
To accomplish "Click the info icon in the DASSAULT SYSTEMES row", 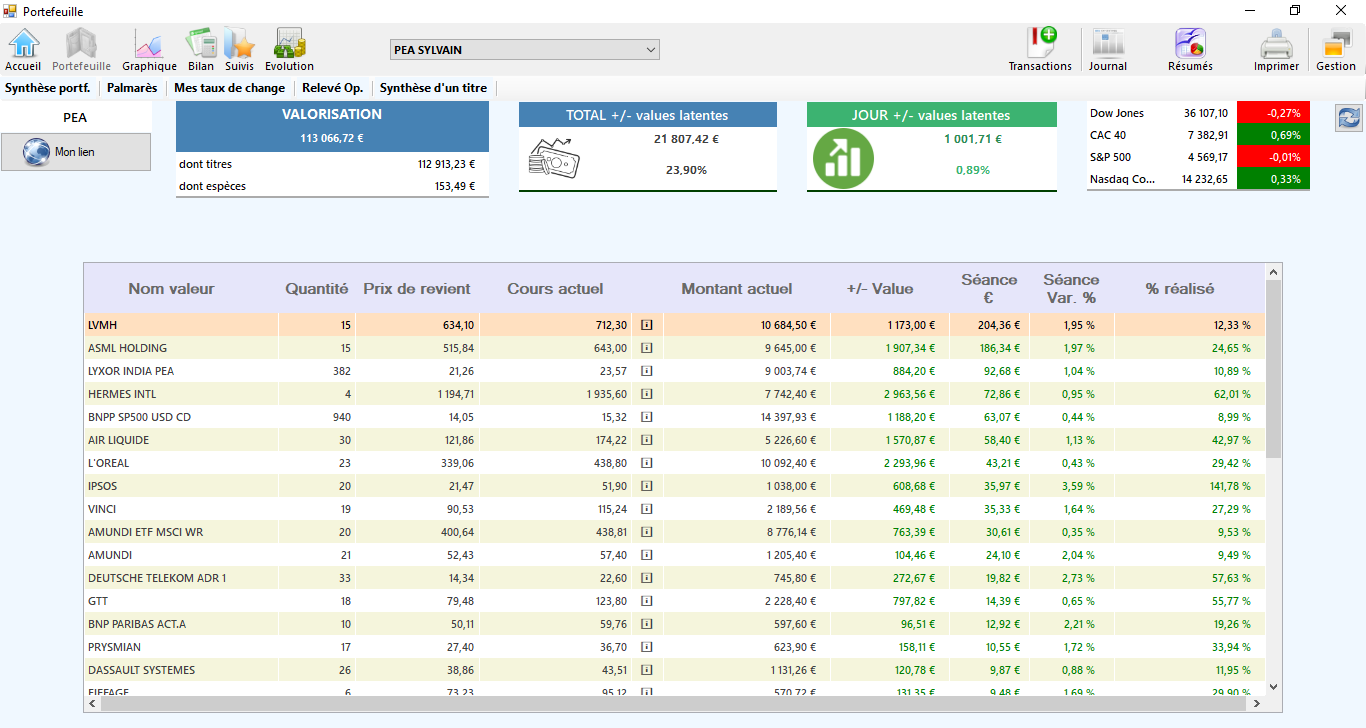I will (646, 670).
